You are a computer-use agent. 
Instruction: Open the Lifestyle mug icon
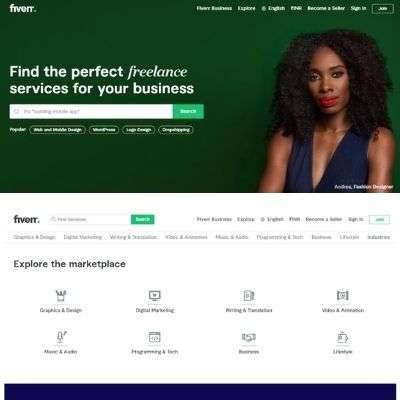click(x=342, y=337)
